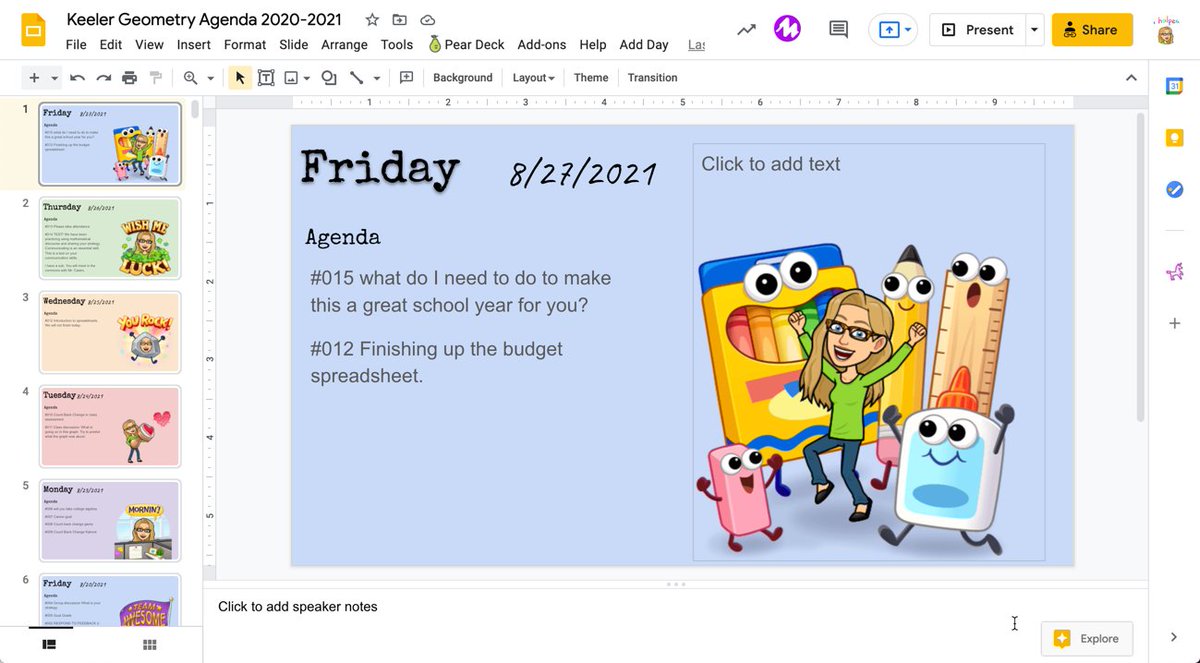
Task: Open the insert image dropdown arrow
Action: coord(307,78)
